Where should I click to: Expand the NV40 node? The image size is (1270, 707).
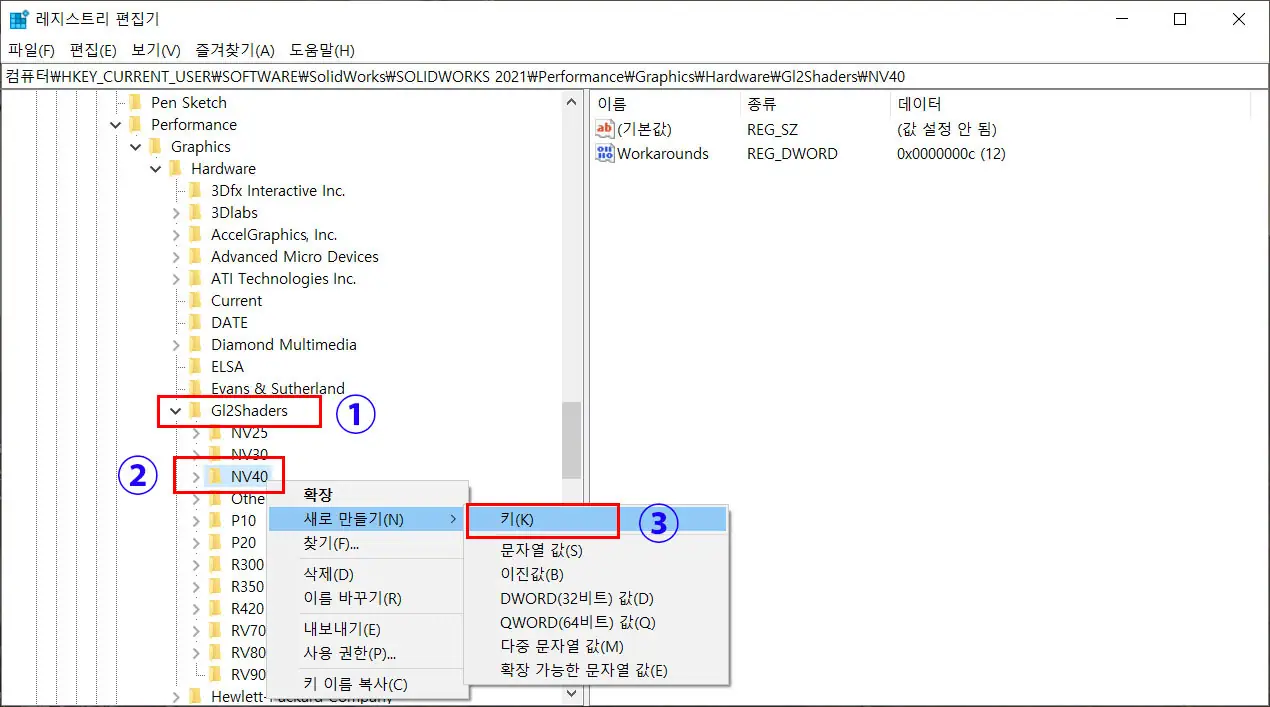click(x=196, y=476)
